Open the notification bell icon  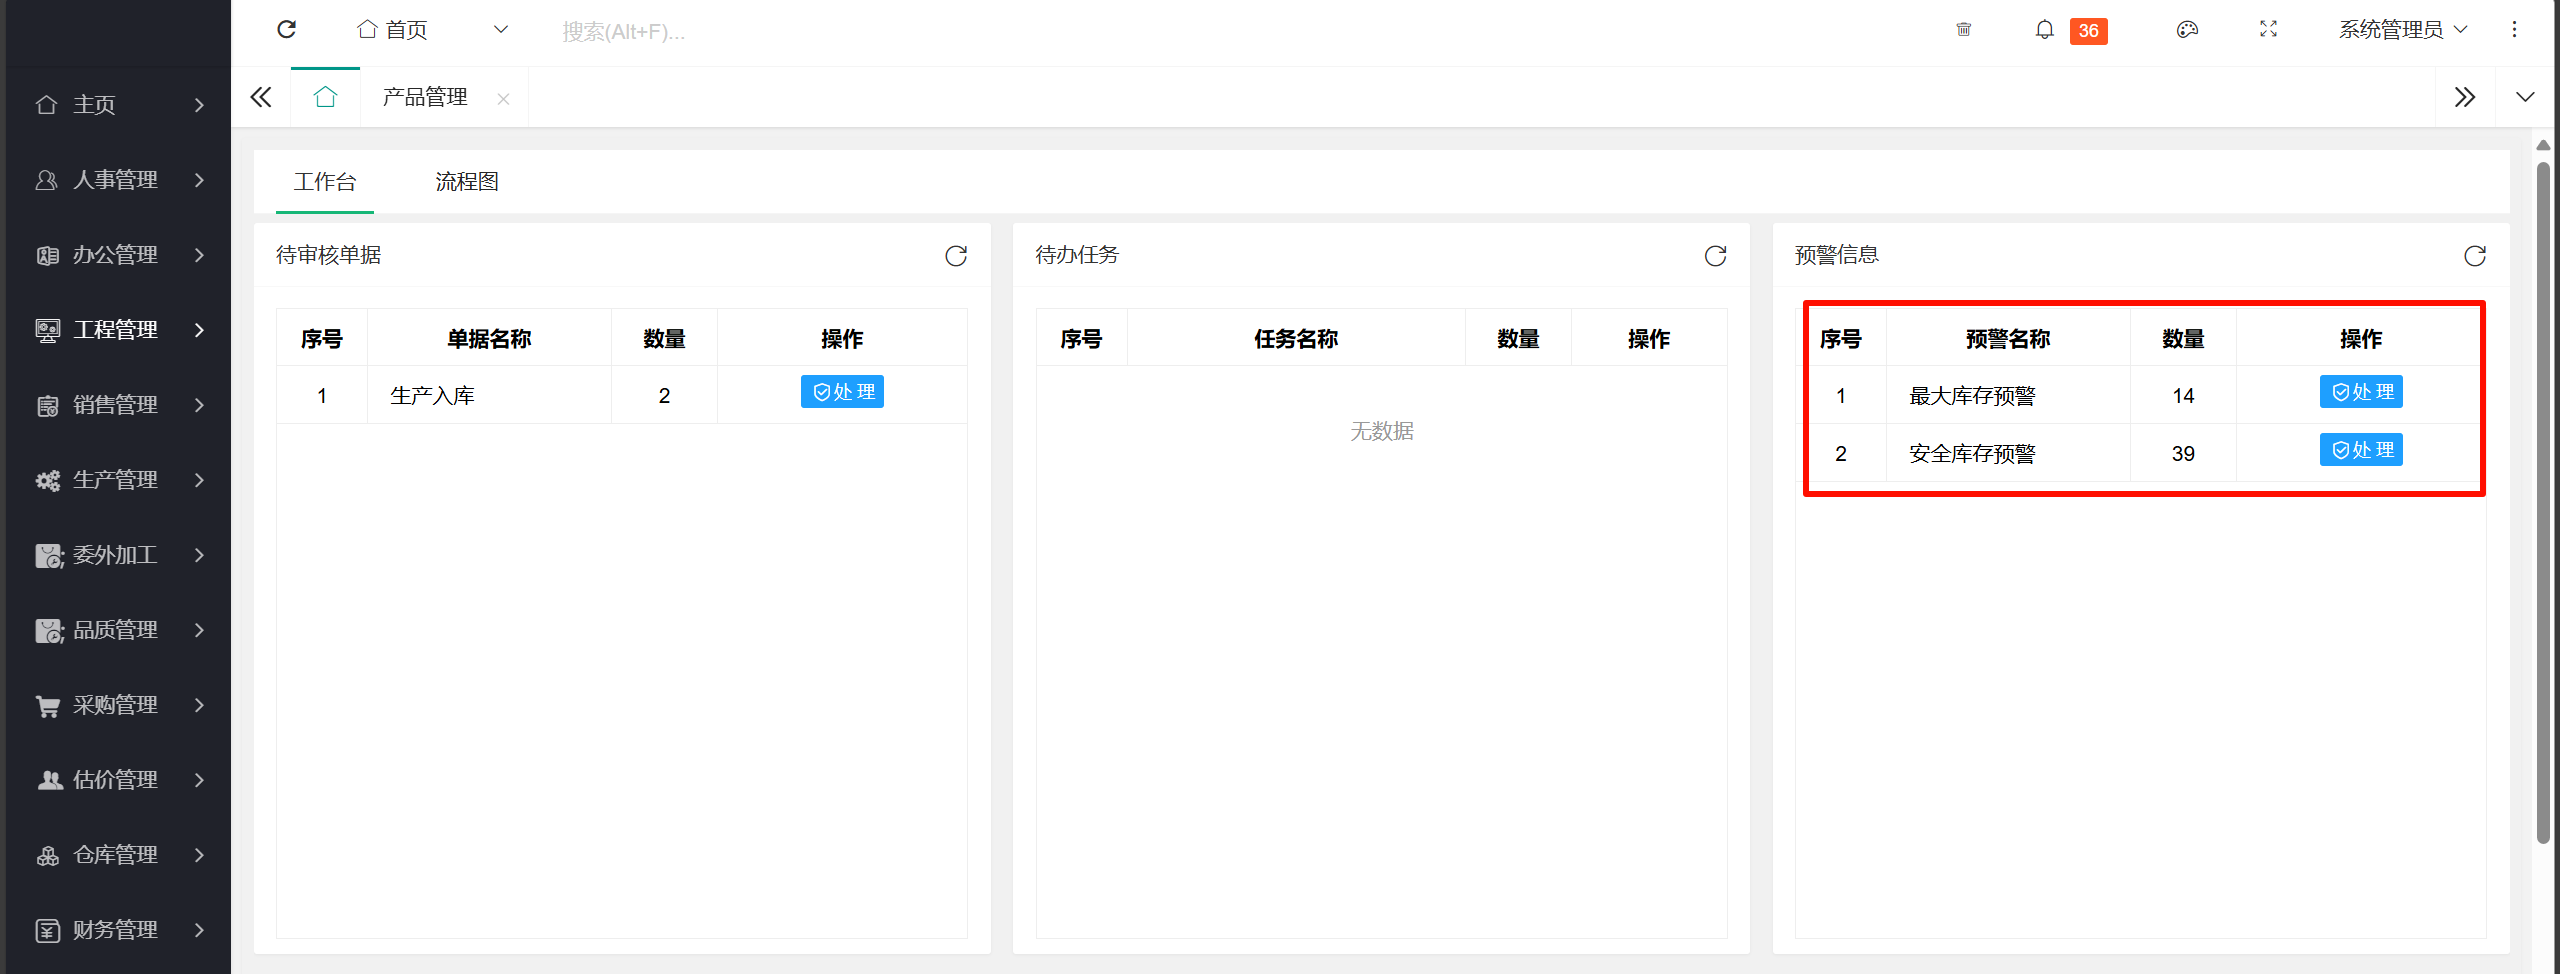point(2044,30)
